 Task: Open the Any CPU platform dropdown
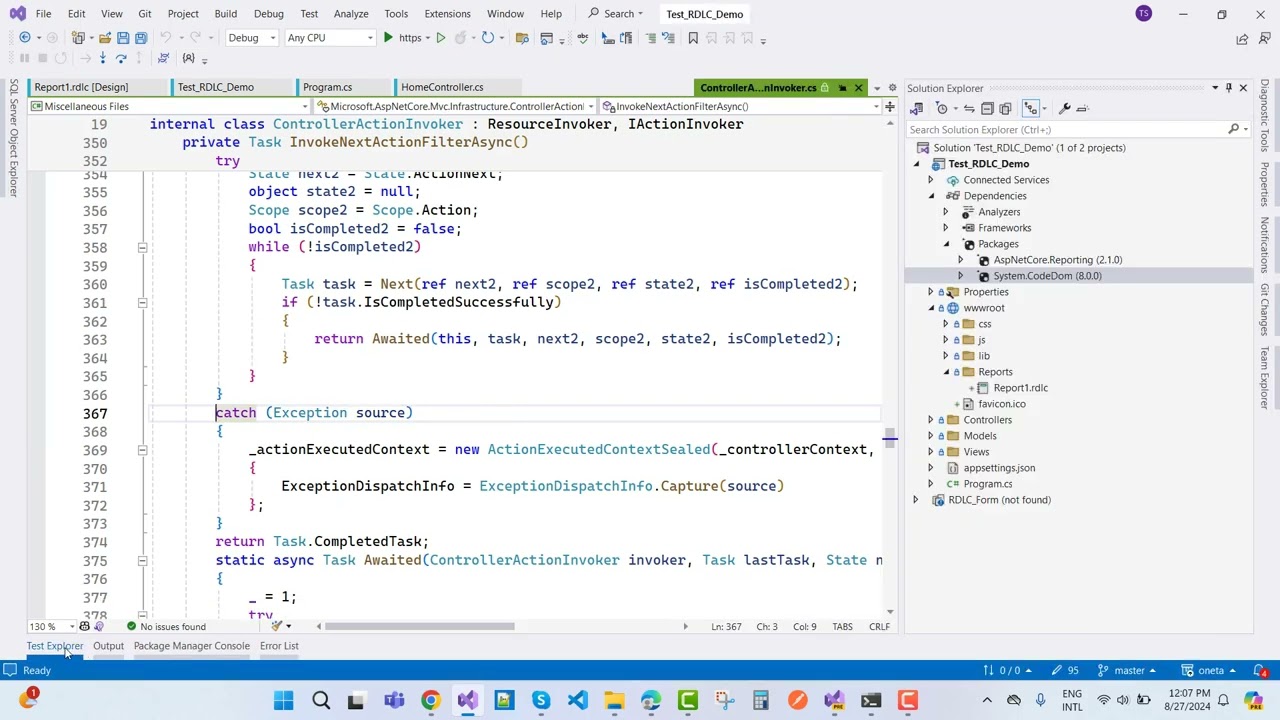tap(330, 38)
